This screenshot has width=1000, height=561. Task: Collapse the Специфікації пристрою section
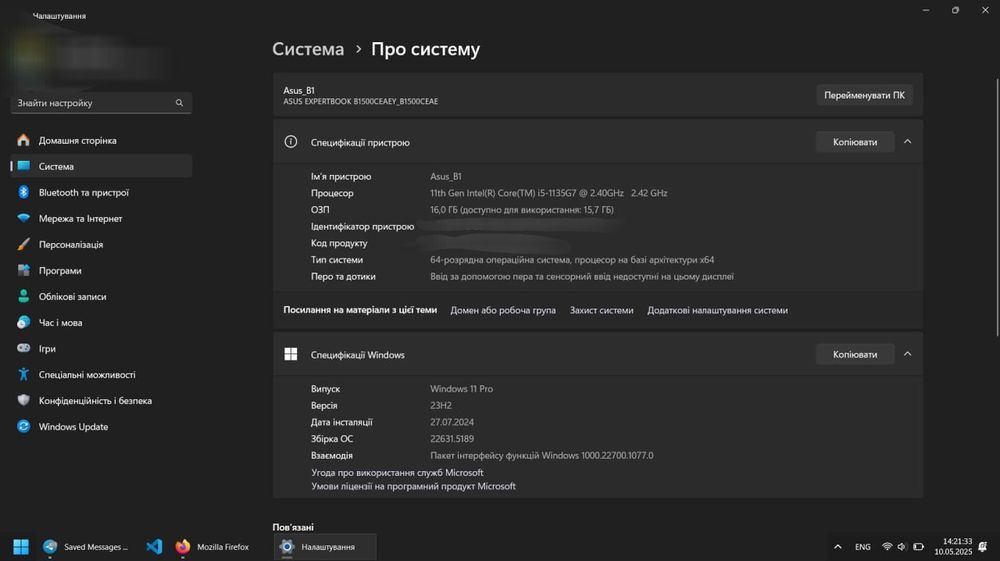pyautogui.click(x=907, y=142)
